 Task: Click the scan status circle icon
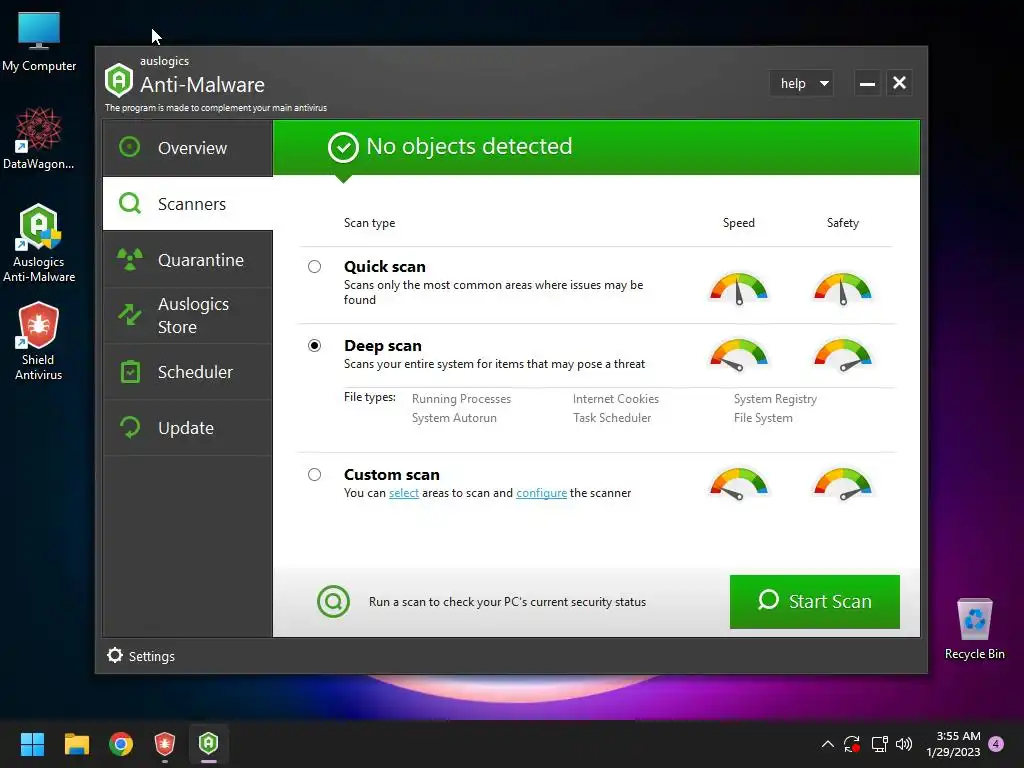(334, 601)
